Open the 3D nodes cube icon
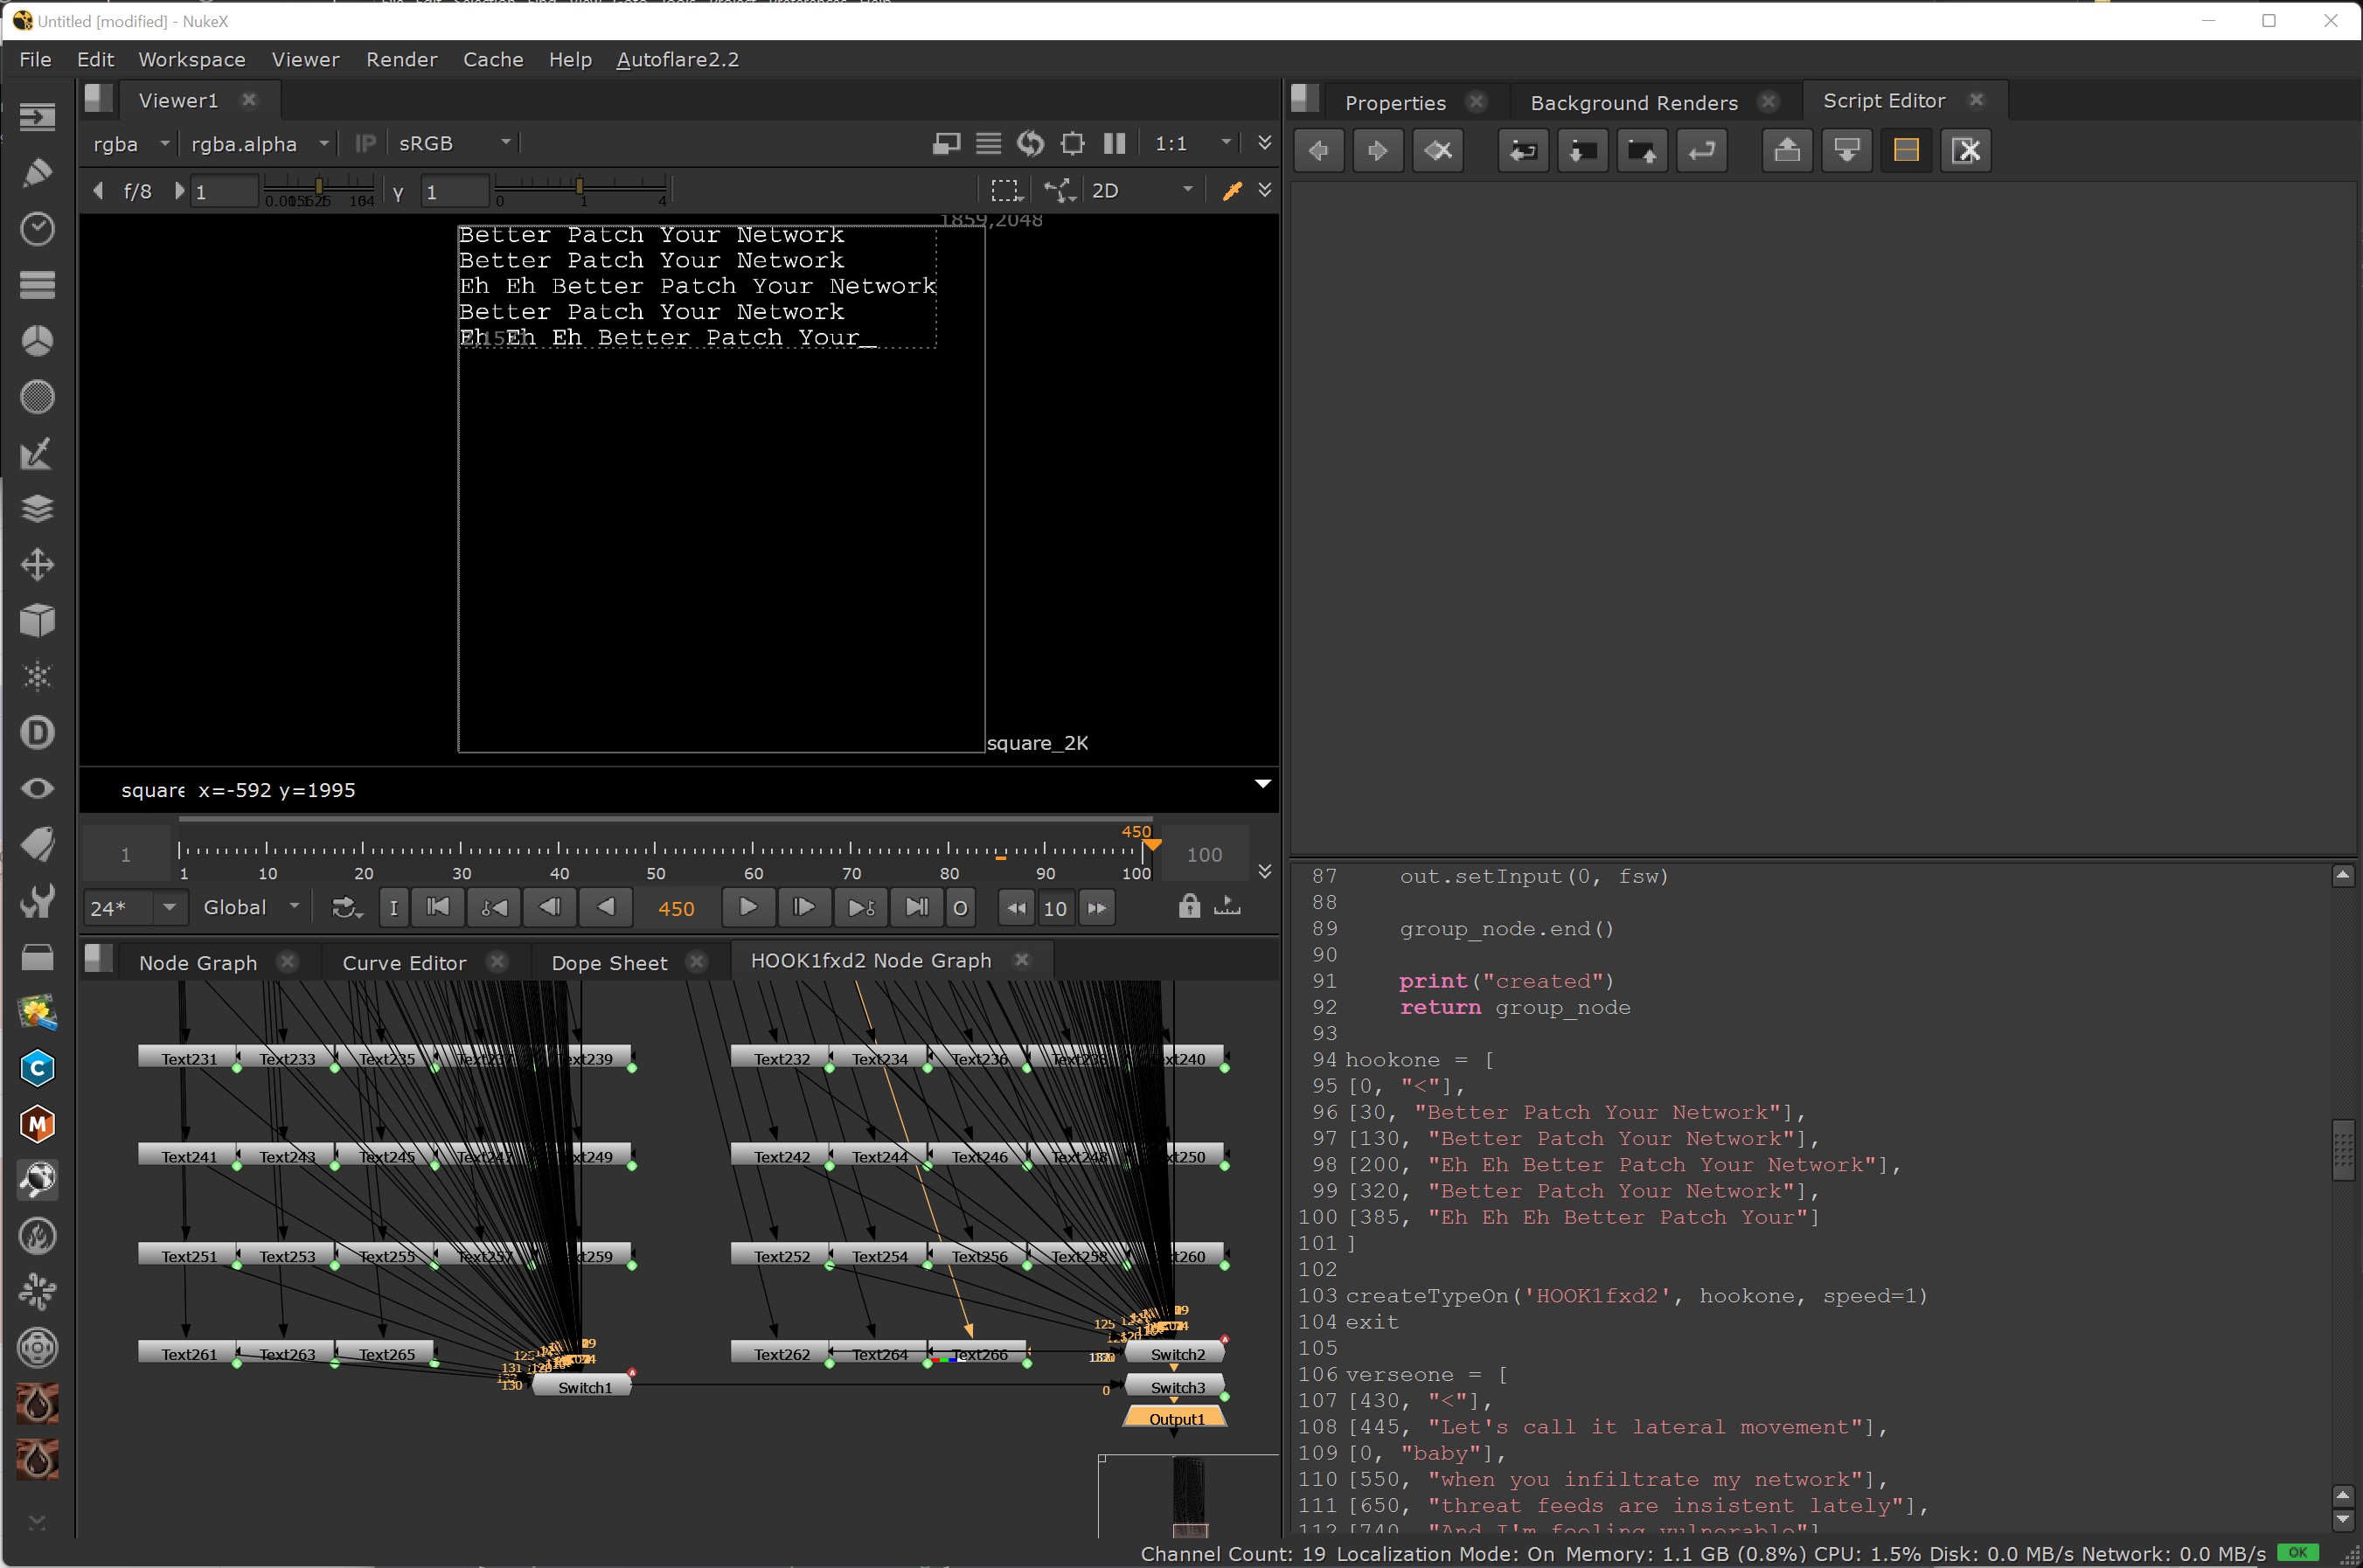Screen dimensions: 2363x1568 [37, 621]
